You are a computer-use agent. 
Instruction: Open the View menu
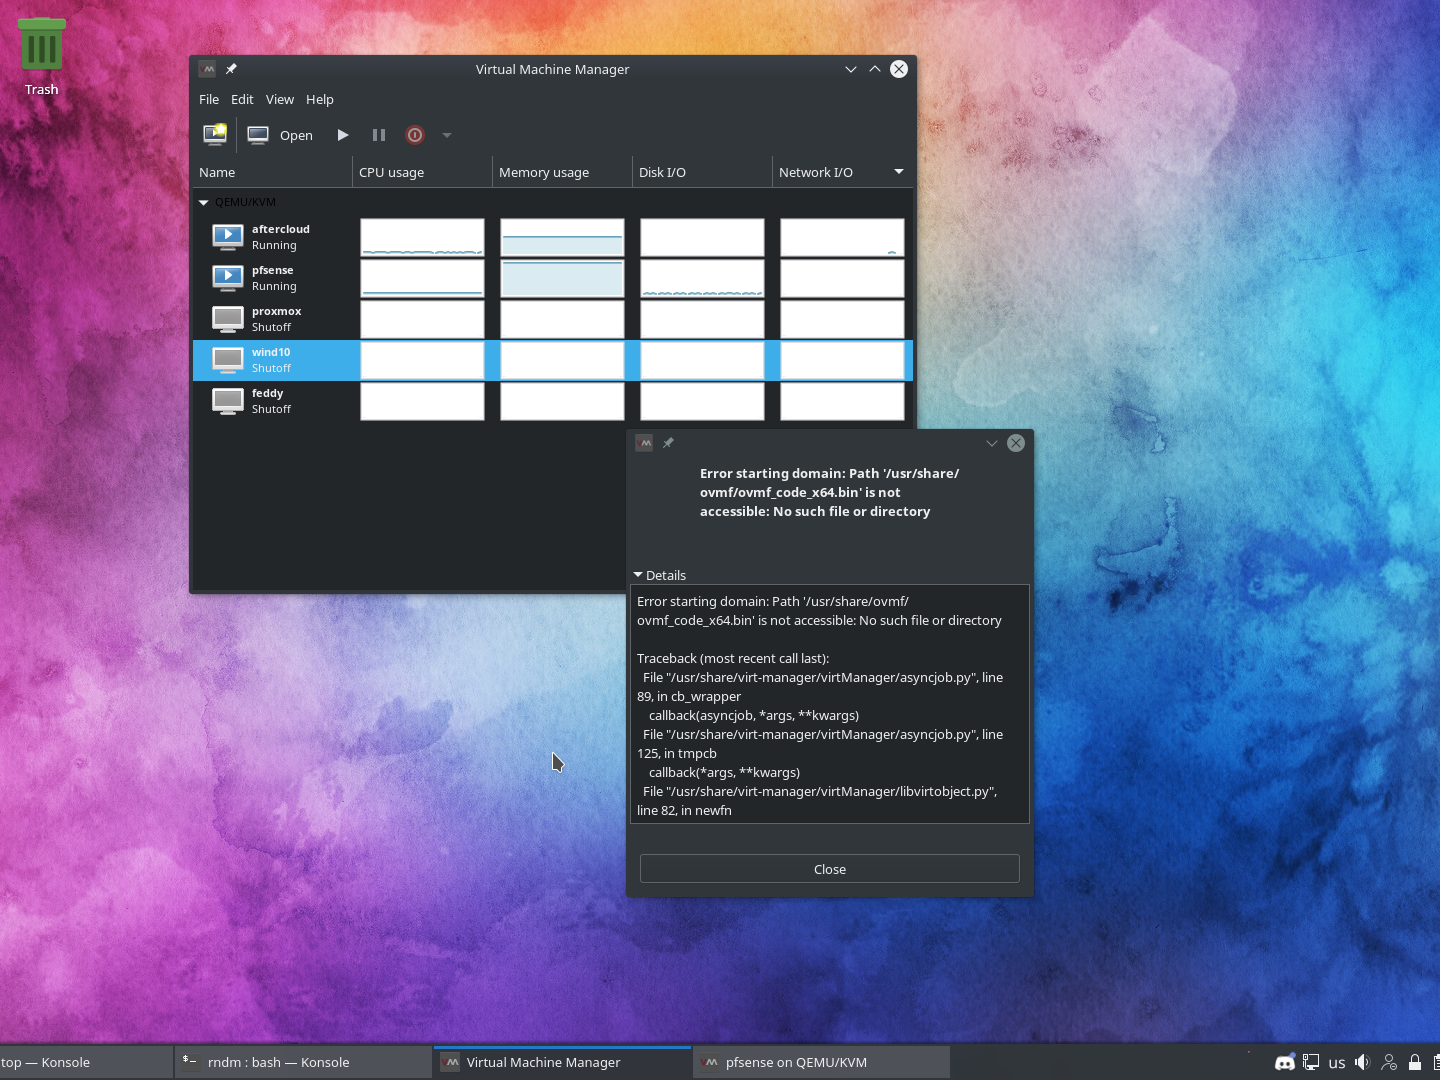tap(279, 99)
